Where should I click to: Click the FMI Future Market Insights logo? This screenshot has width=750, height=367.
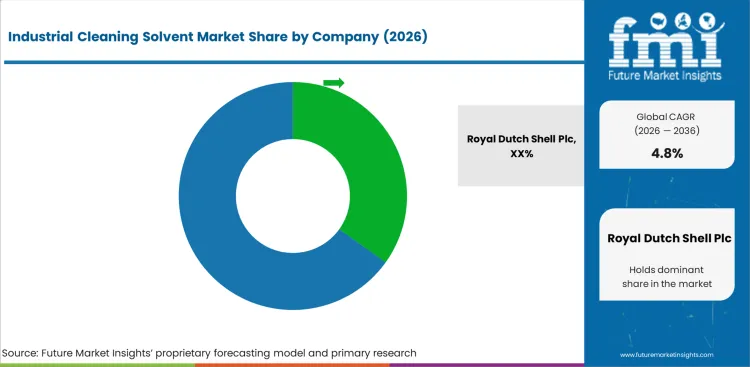point(666,46)
